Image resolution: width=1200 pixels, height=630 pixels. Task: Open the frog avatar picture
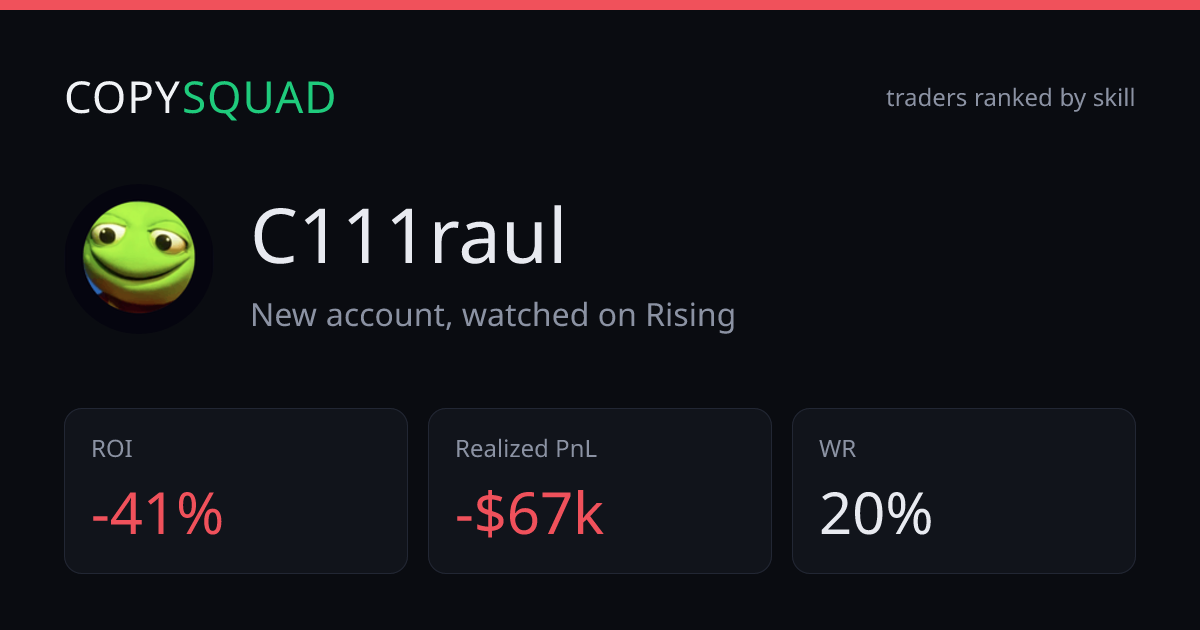[139, 258]
